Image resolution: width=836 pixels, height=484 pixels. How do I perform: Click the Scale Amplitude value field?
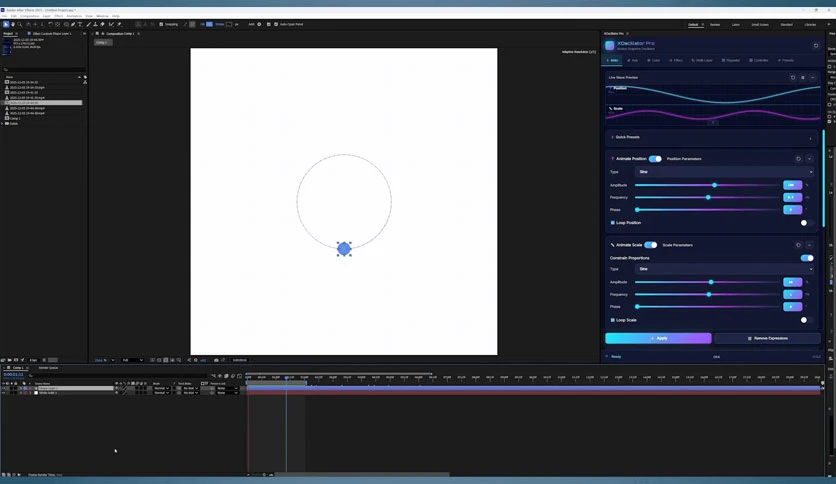point(792,282)
